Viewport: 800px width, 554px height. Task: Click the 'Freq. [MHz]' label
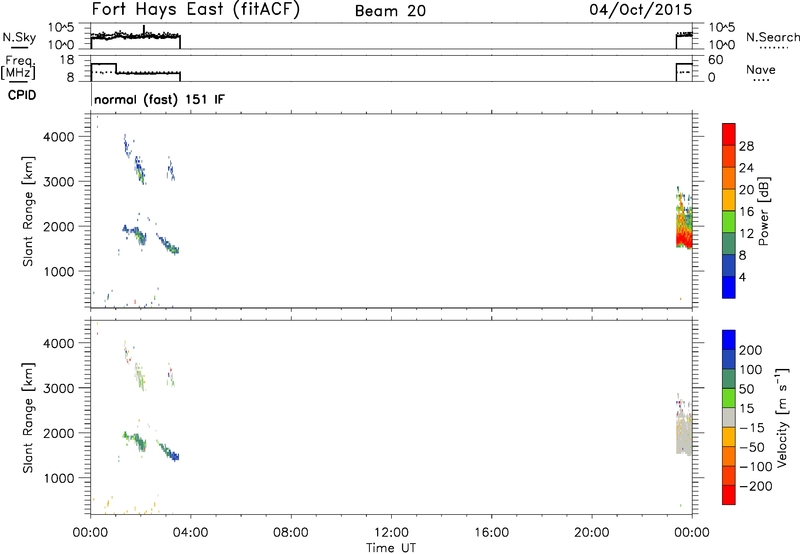click(18, 67)
